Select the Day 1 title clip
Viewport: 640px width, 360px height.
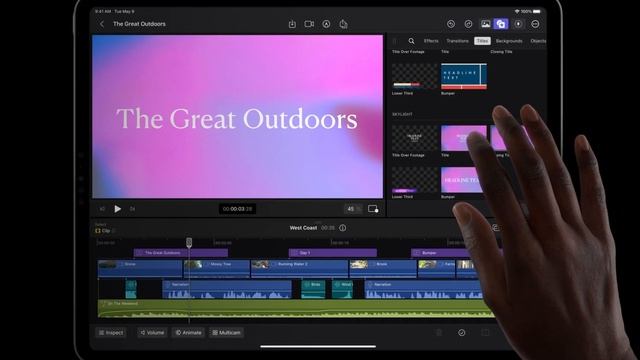333,253
